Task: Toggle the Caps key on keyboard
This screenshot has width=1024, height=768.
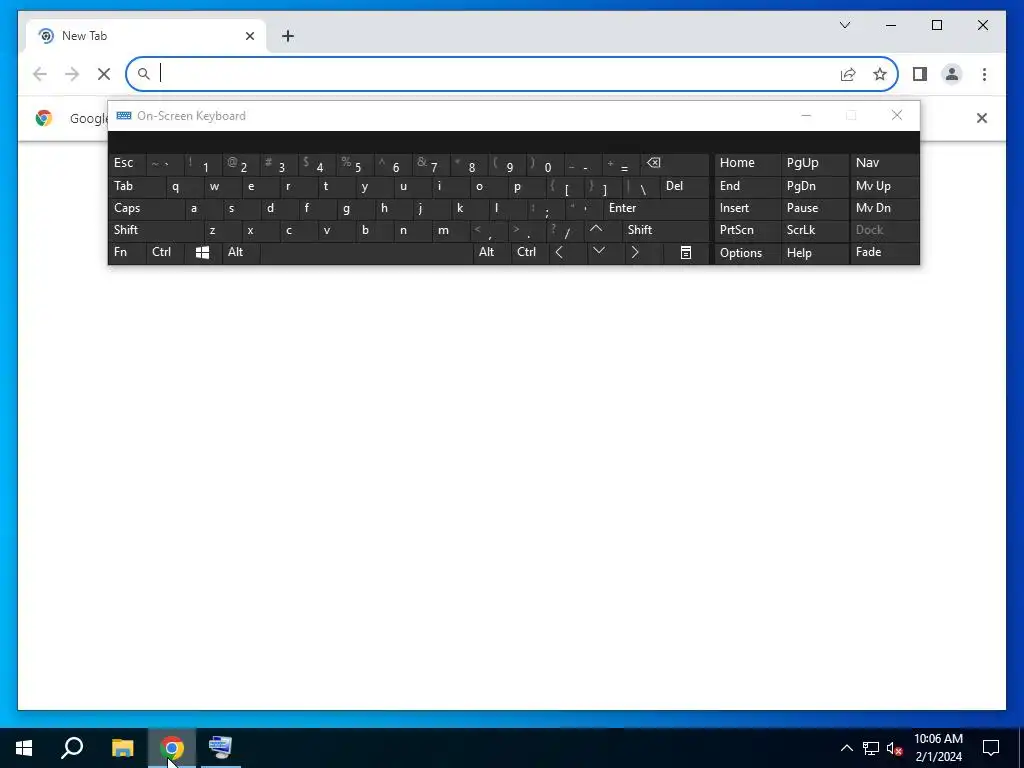Action: 146,208
